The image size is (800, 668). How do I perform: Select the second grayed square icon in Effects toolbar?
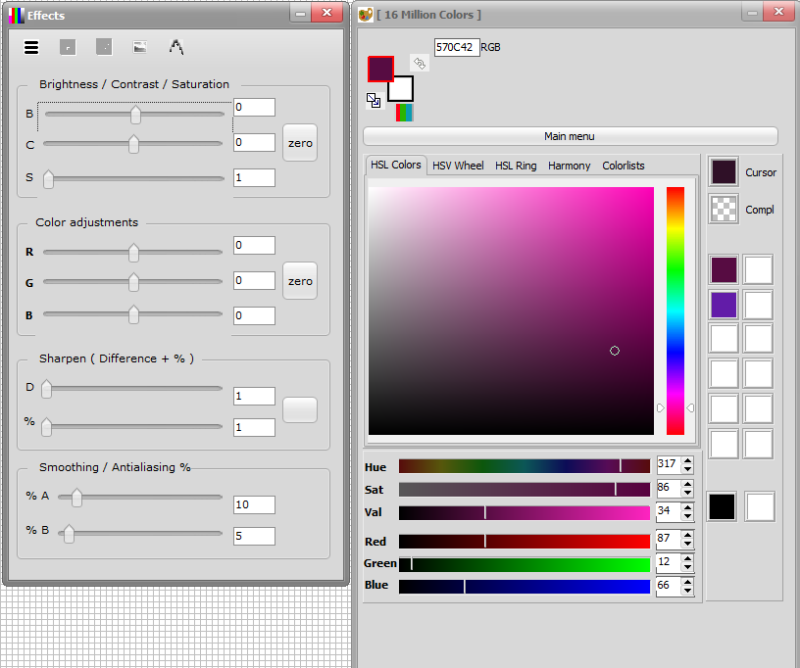pos(103,46)
